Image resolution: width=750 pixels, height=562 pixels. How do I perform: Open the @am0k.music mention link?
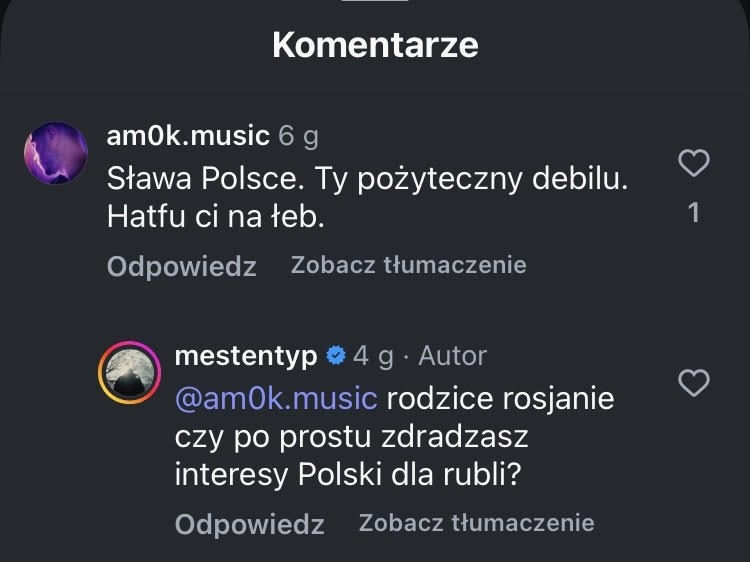pos(276,398)
